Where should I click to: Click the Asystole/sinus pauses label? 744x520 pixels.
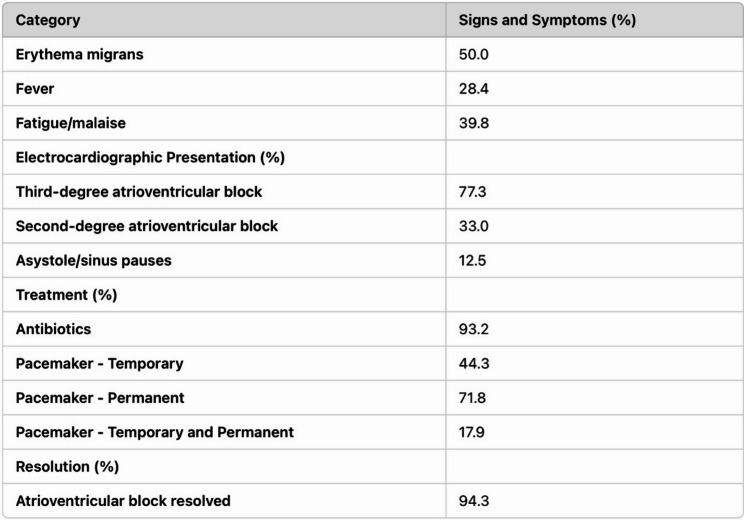93,261
